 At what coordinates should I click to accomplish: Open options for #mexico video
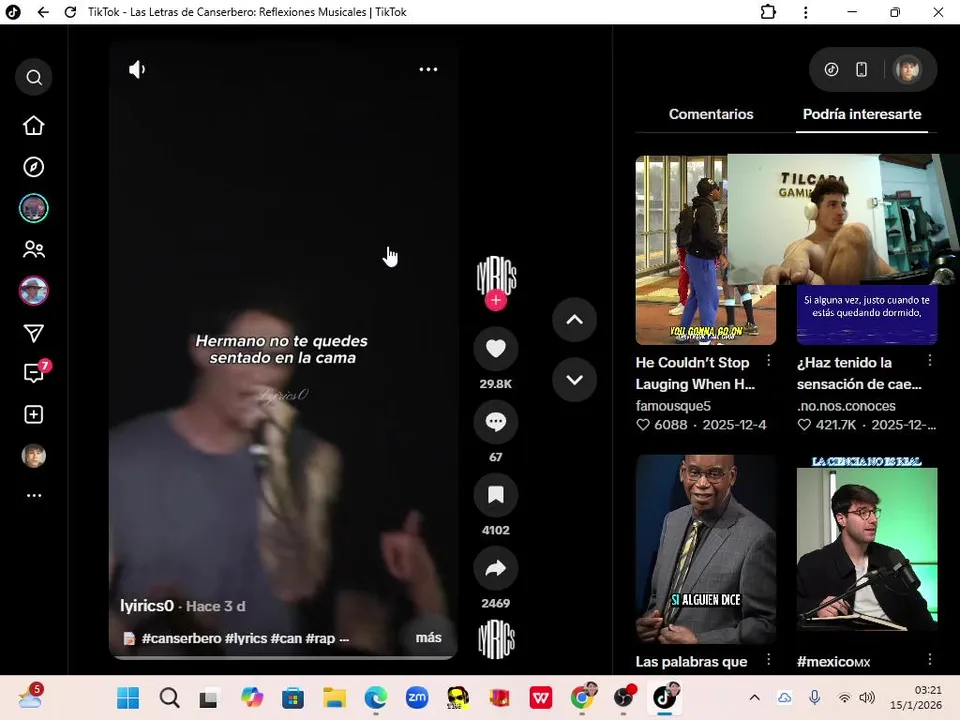click(x=929, y=659)
